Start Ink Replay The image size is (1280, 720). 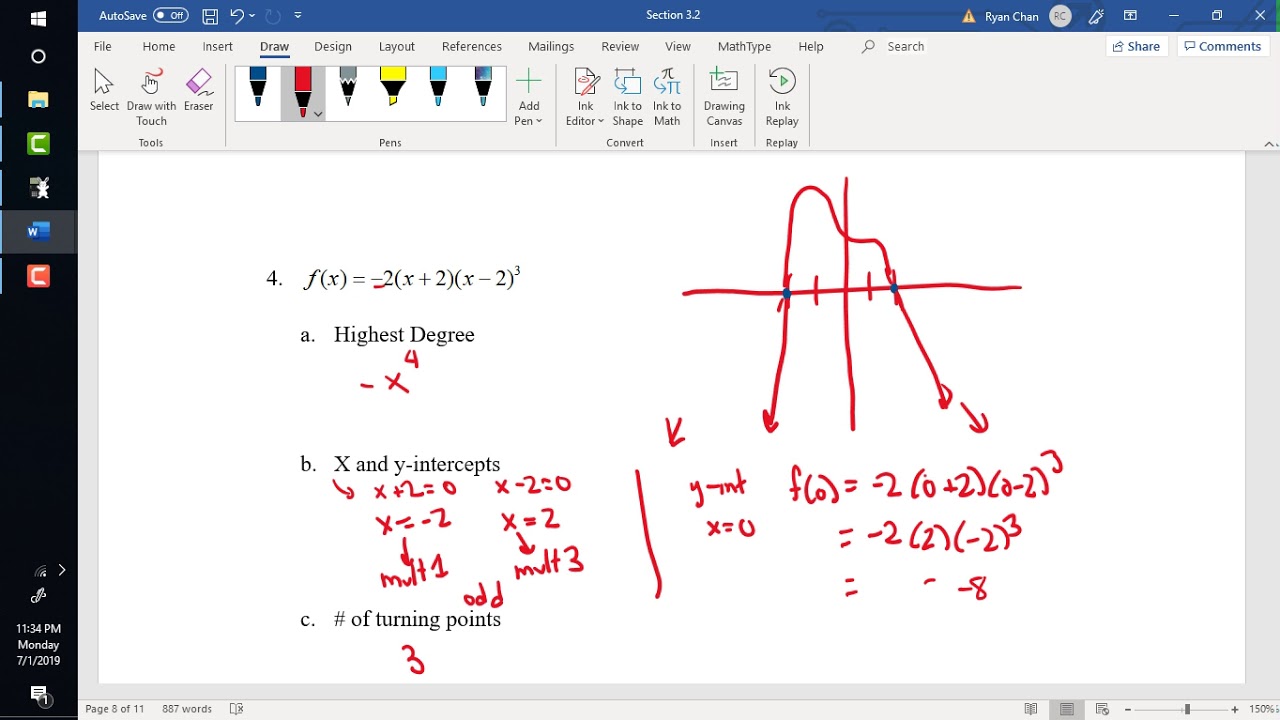pyautogui.click(x=782, y=97)
